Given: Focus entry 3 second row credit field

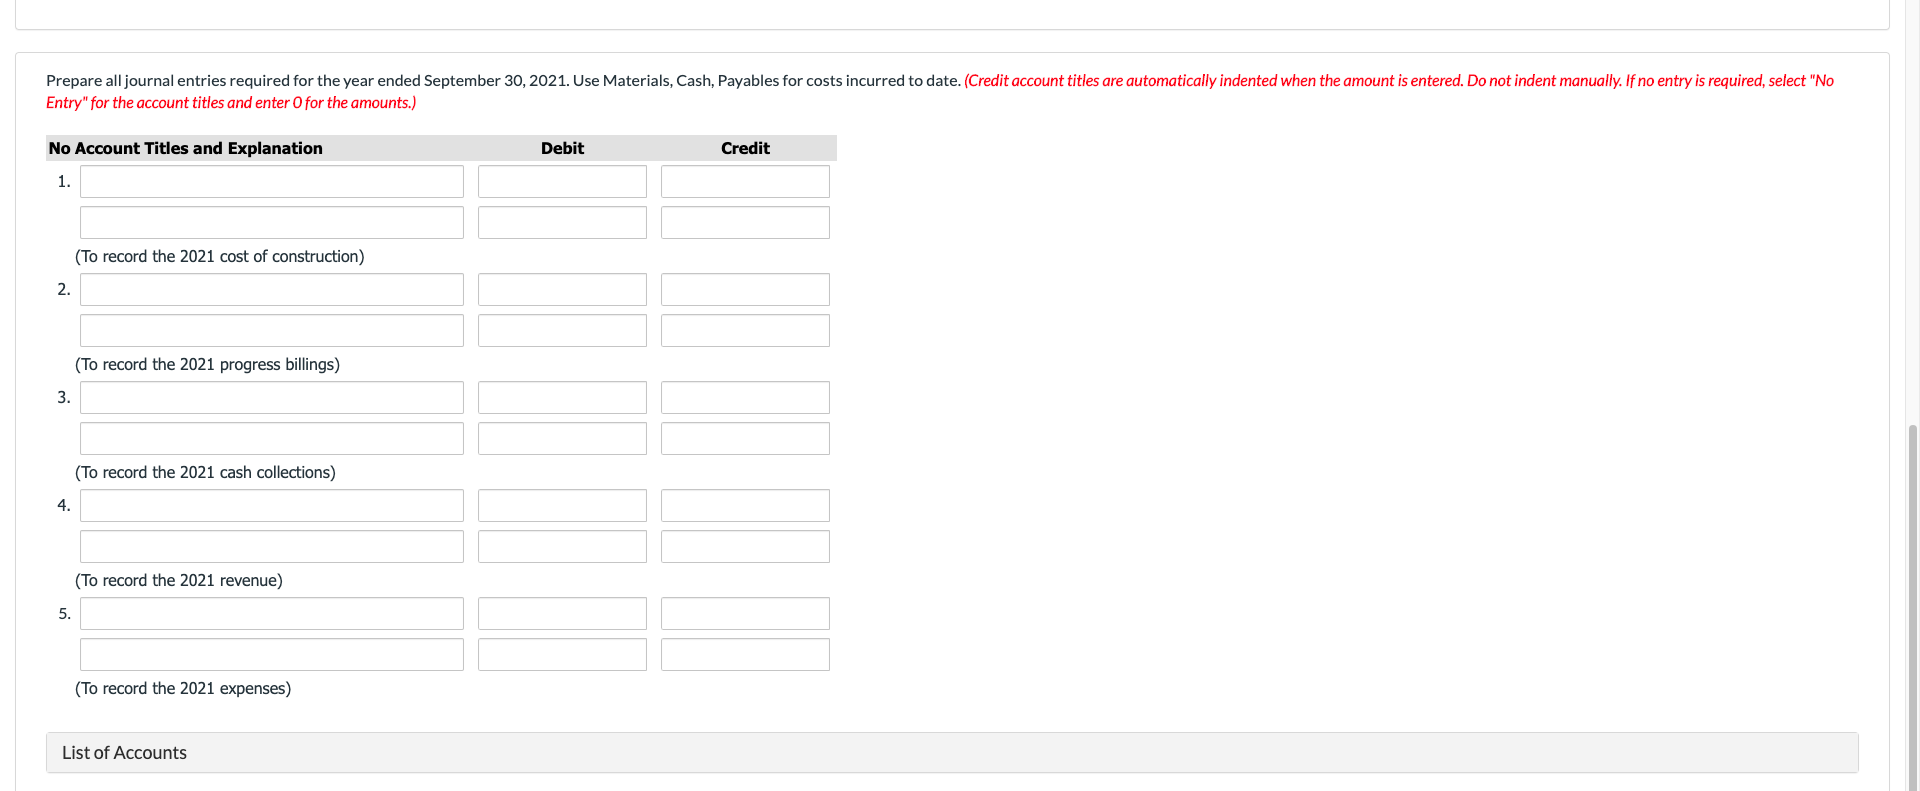Looking at the screenshot, I should (x=745, y=438).
